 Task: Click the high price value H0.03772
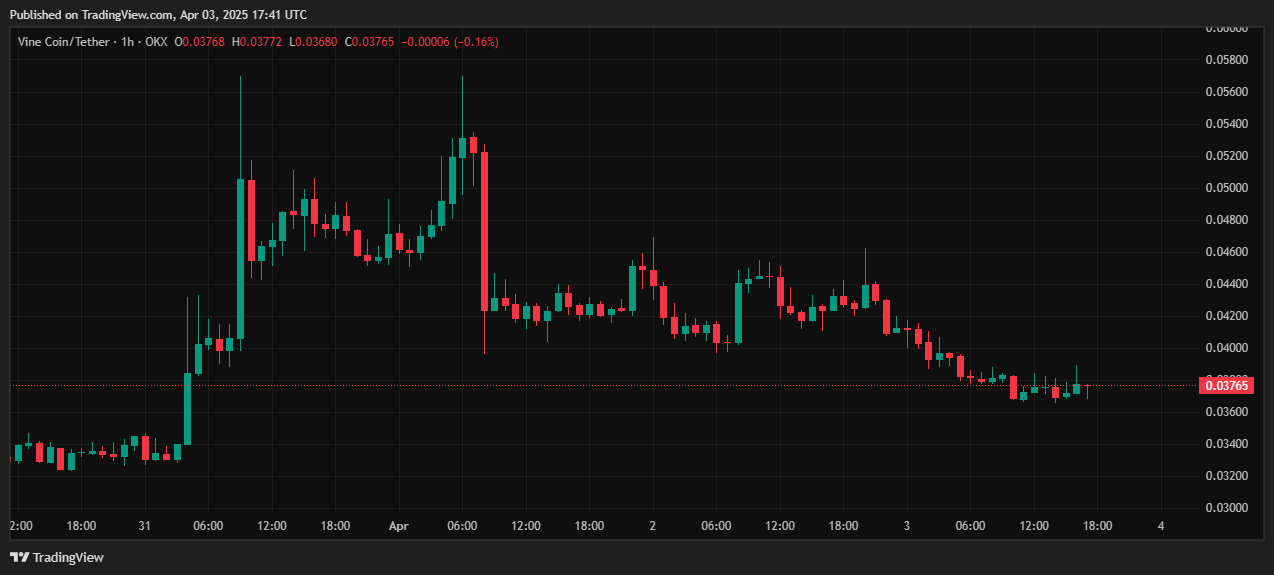pos(257,42)
